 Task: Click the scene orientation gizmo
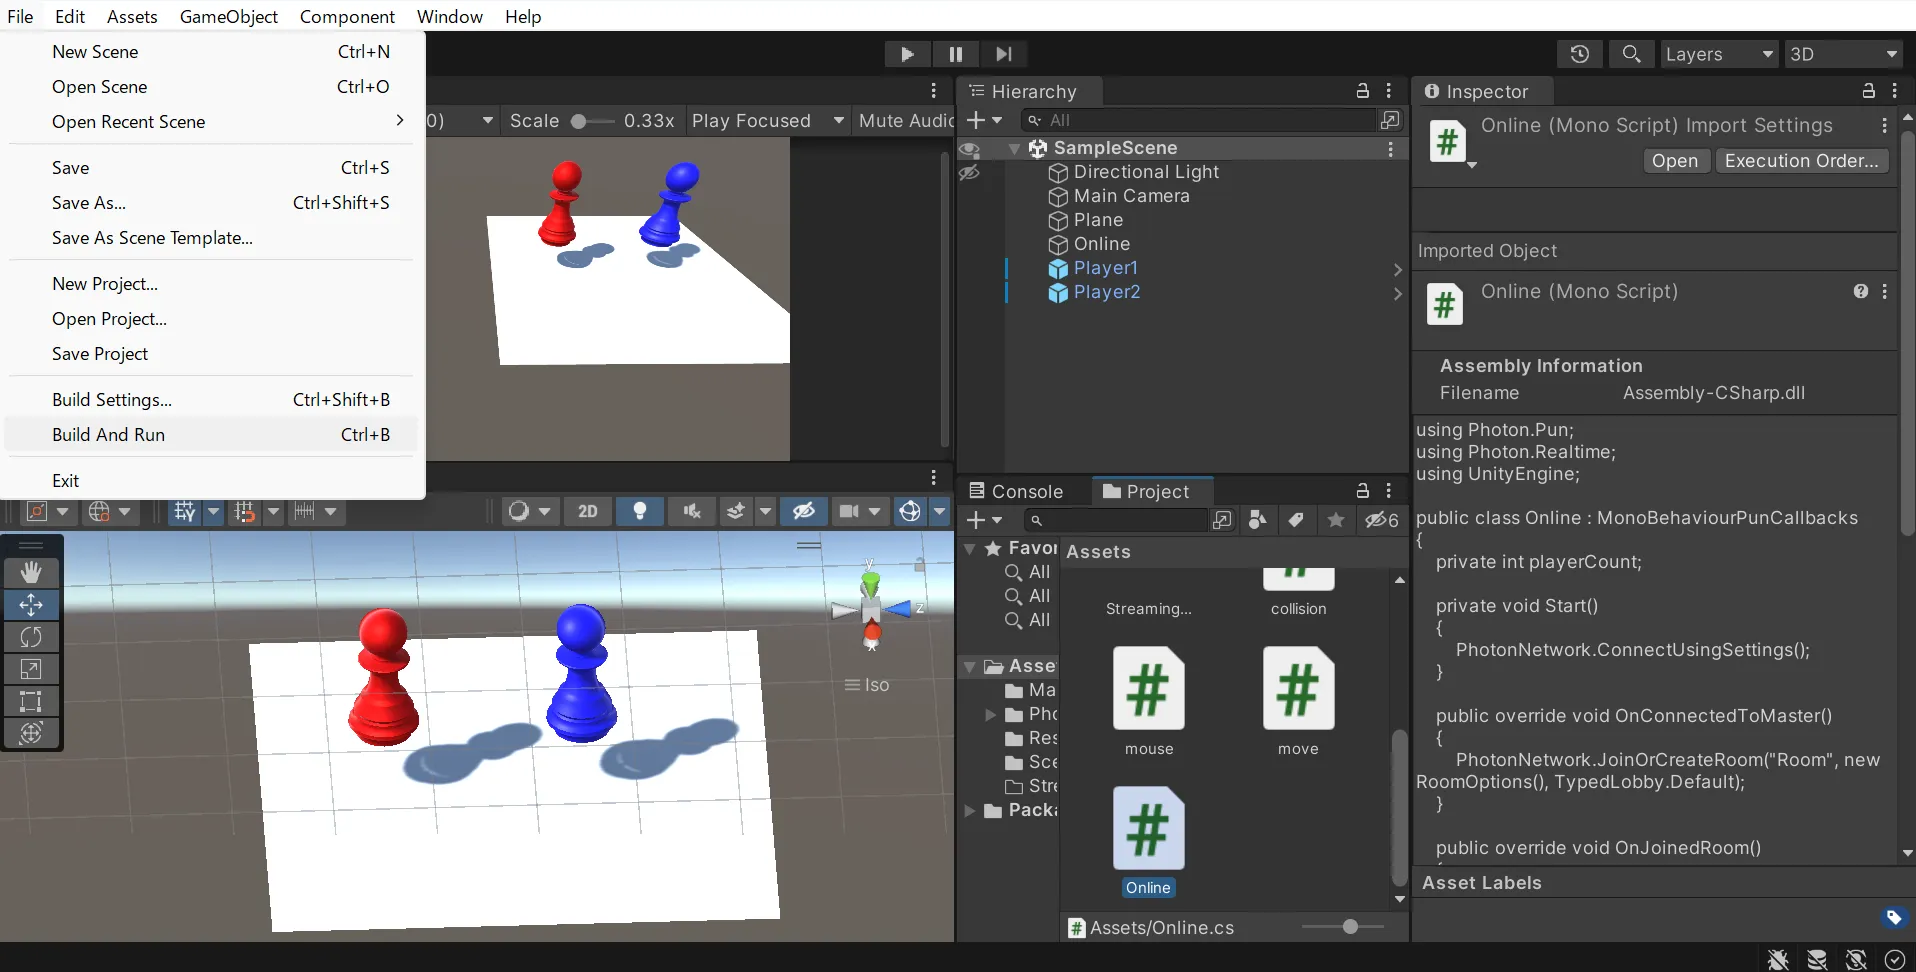(x=872, y=607)
